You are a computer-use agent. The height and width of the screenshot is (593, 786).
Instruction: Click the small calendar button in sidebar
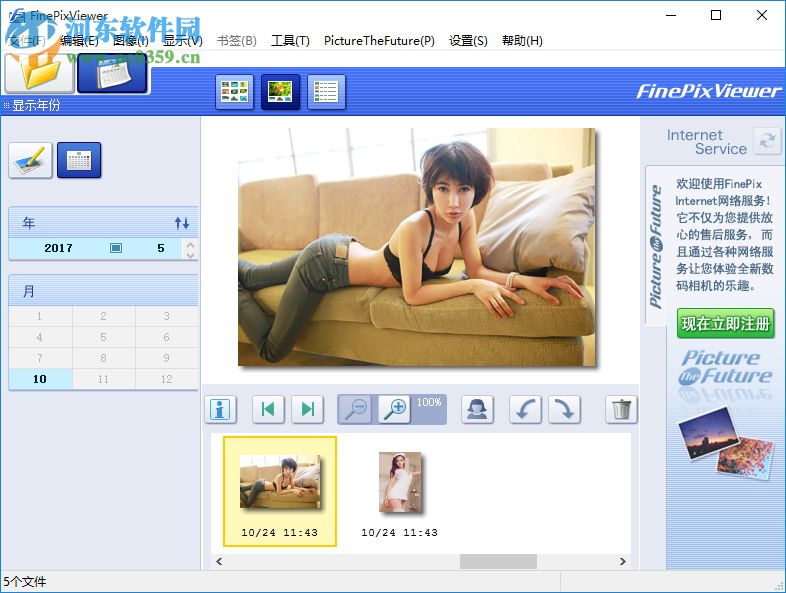click(x=79, y=160)
